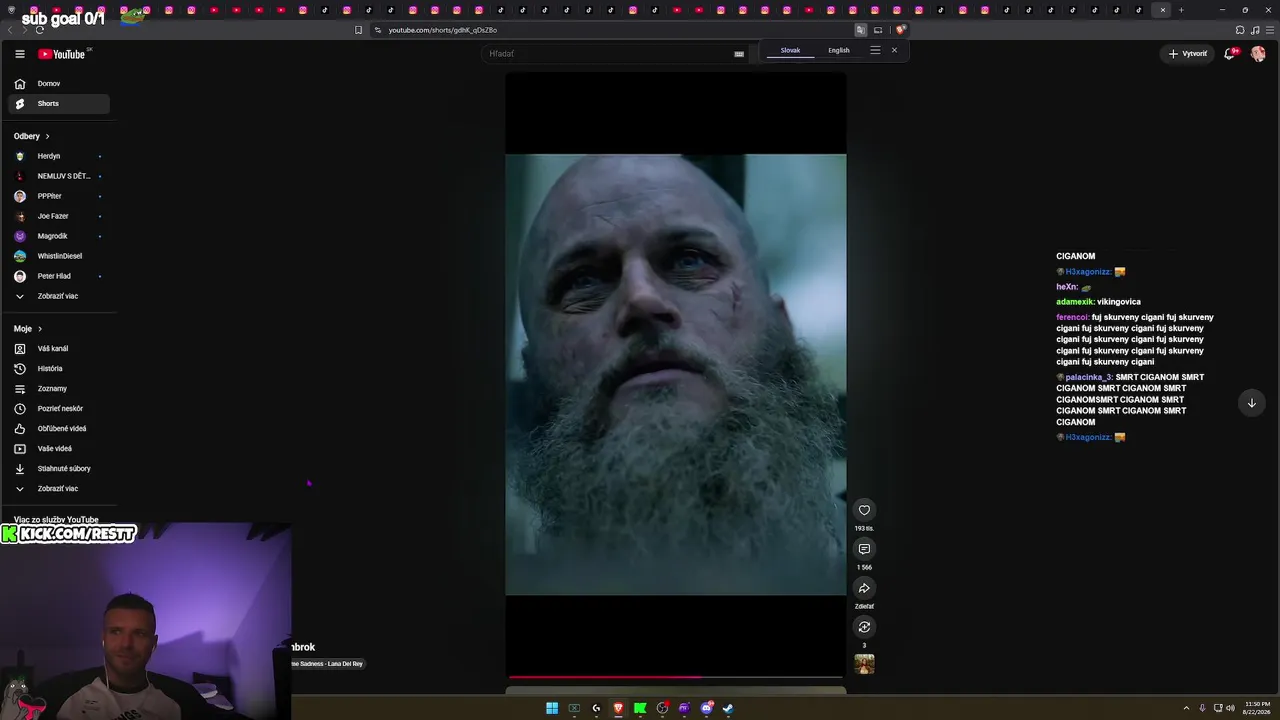The image size is (1280, 720).
Task: Click the browser reload button
Action: coord(40,30)
